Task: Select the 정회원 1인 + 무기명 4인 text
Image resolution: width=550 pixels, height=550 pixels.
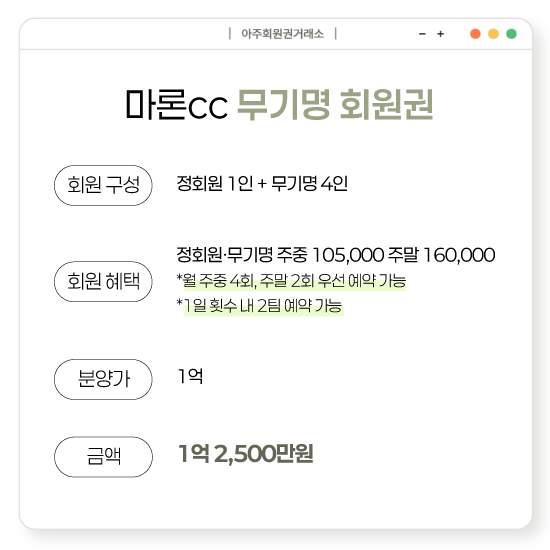Action: 262,183
